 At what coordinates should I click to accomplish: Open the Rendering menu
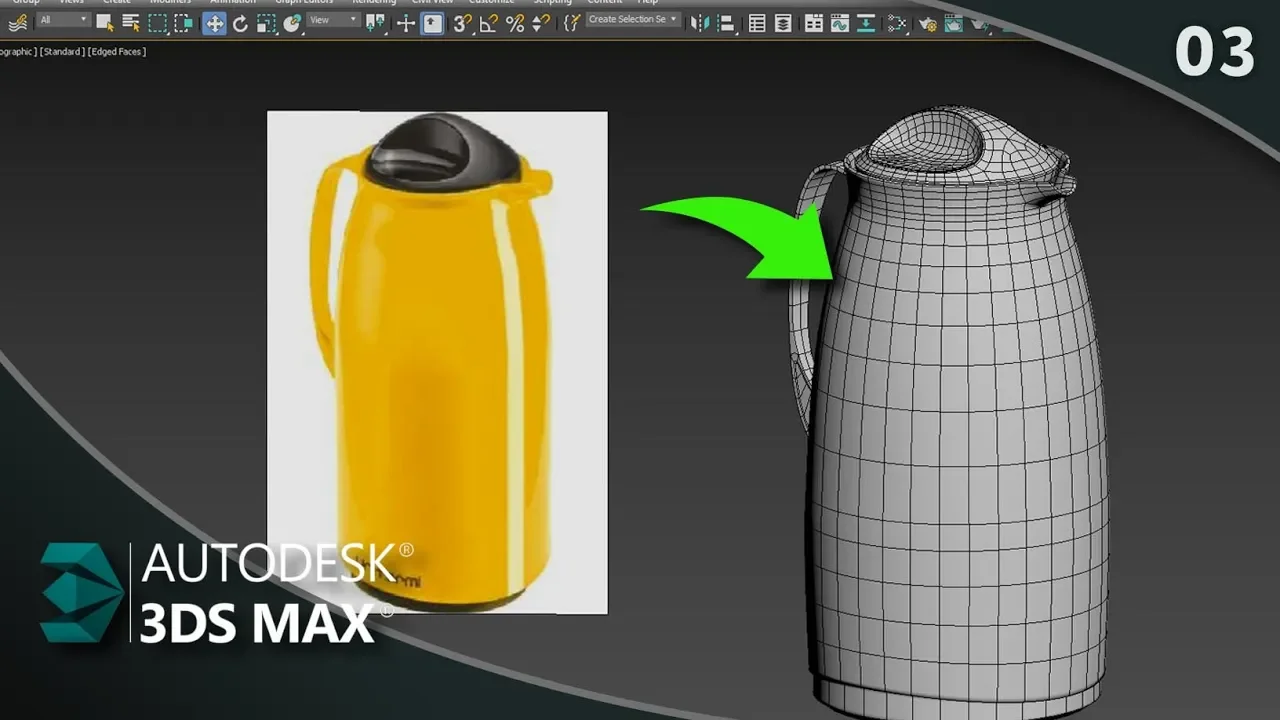374,2
